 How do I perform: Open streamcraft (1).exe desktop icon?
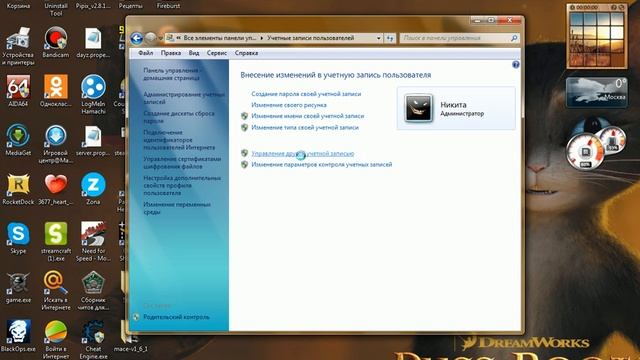click(56, 241)
